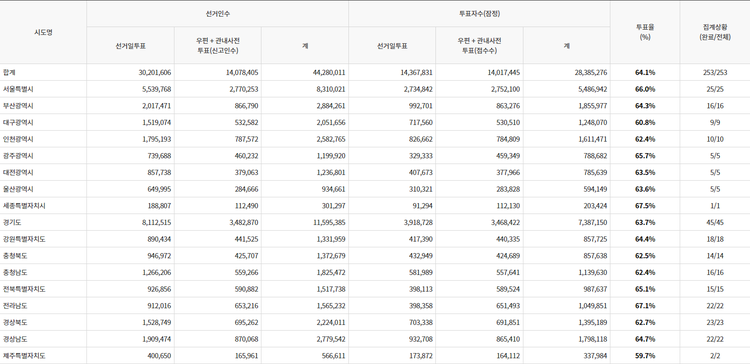Select the 경기도 row label
This screenshot has width=750, height=364.
pyautogui.click(x=12, y=222)
